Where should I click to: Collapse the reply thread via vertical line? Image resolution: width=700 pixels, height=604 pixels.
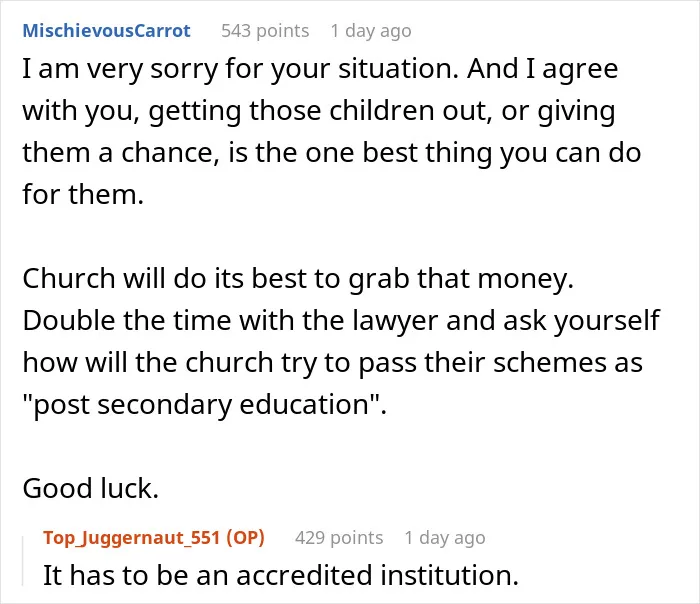point(23,561)
